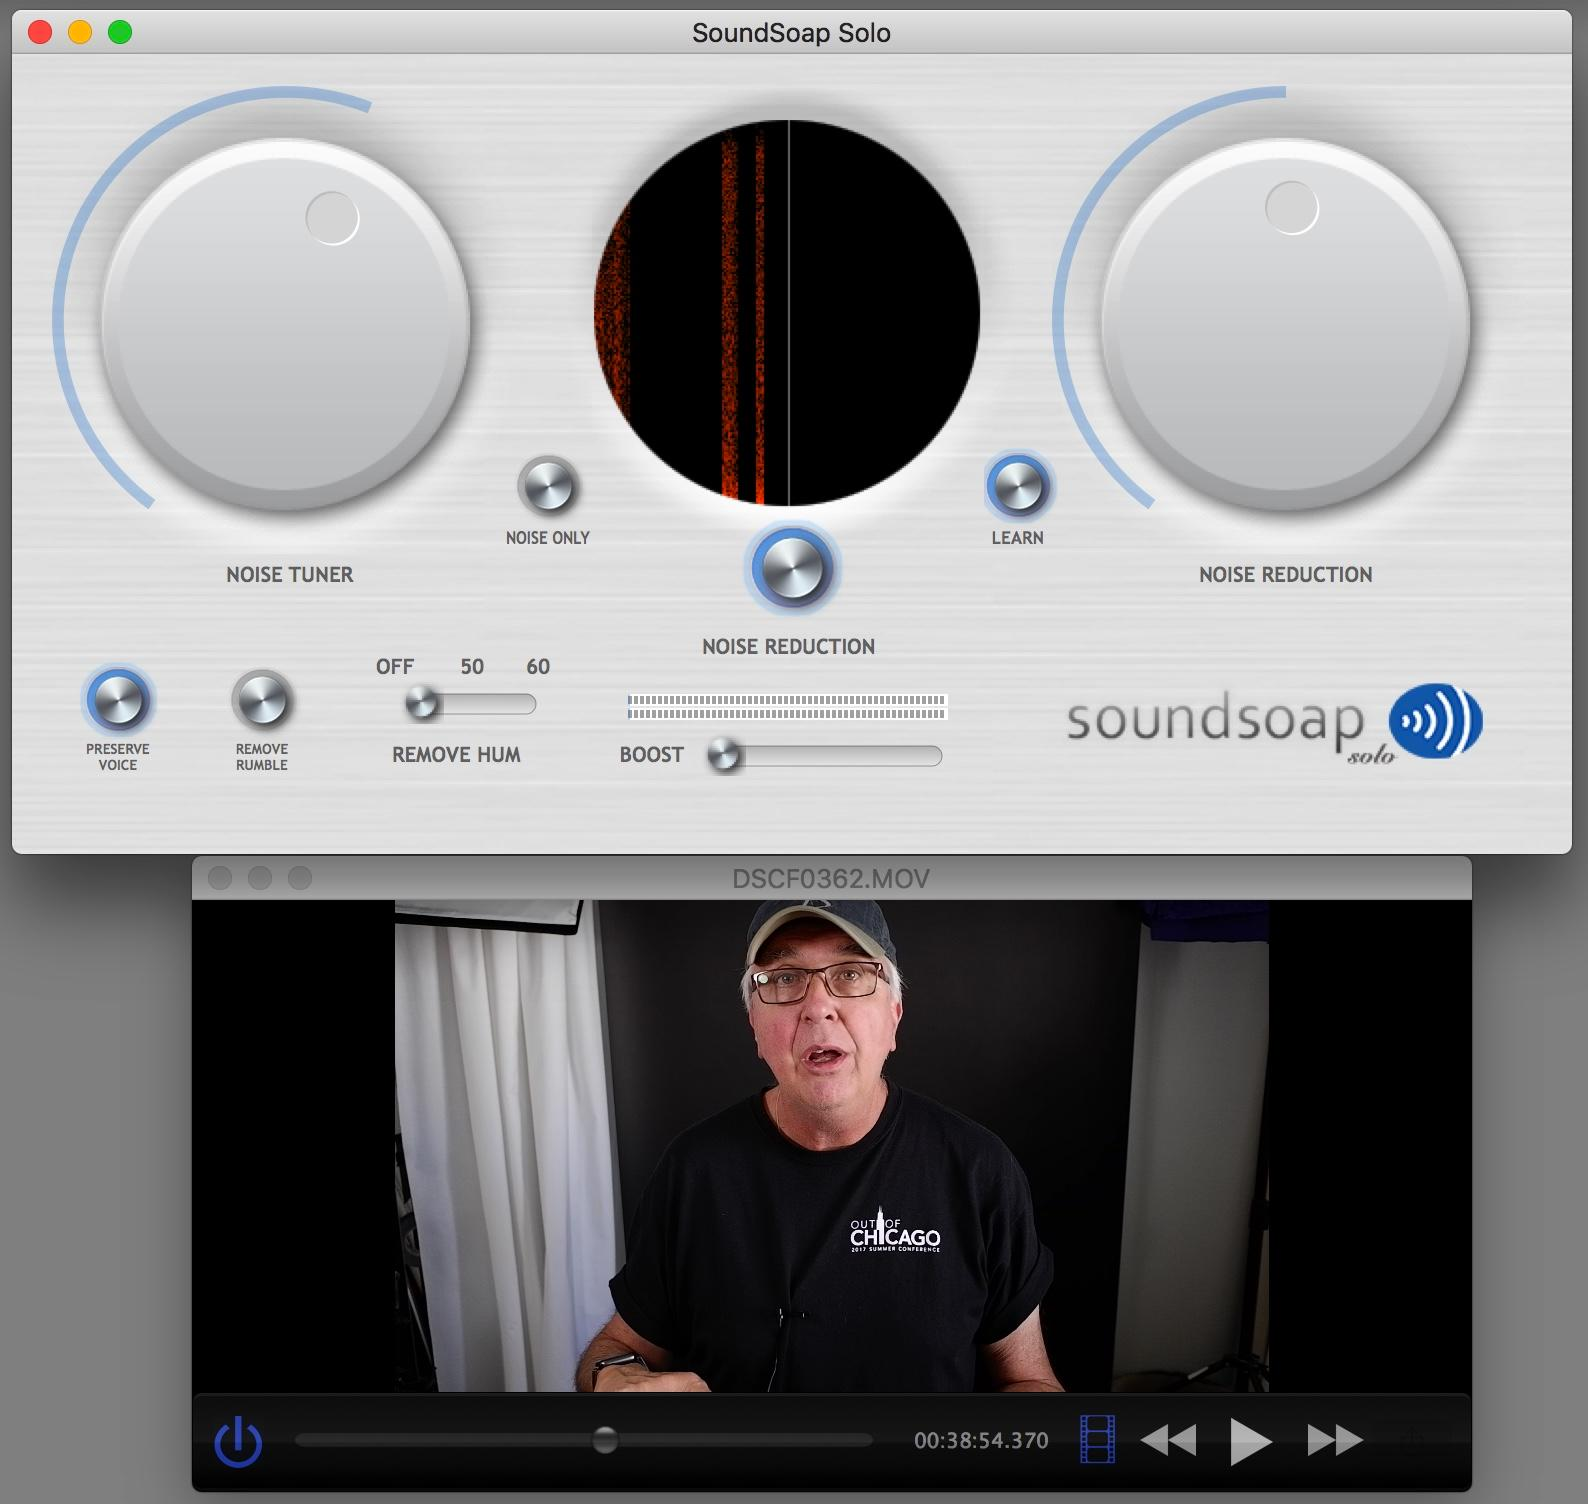Toggle the Noise Only button
Screen dimensions: 1588x1504
[x=548, y=487]
